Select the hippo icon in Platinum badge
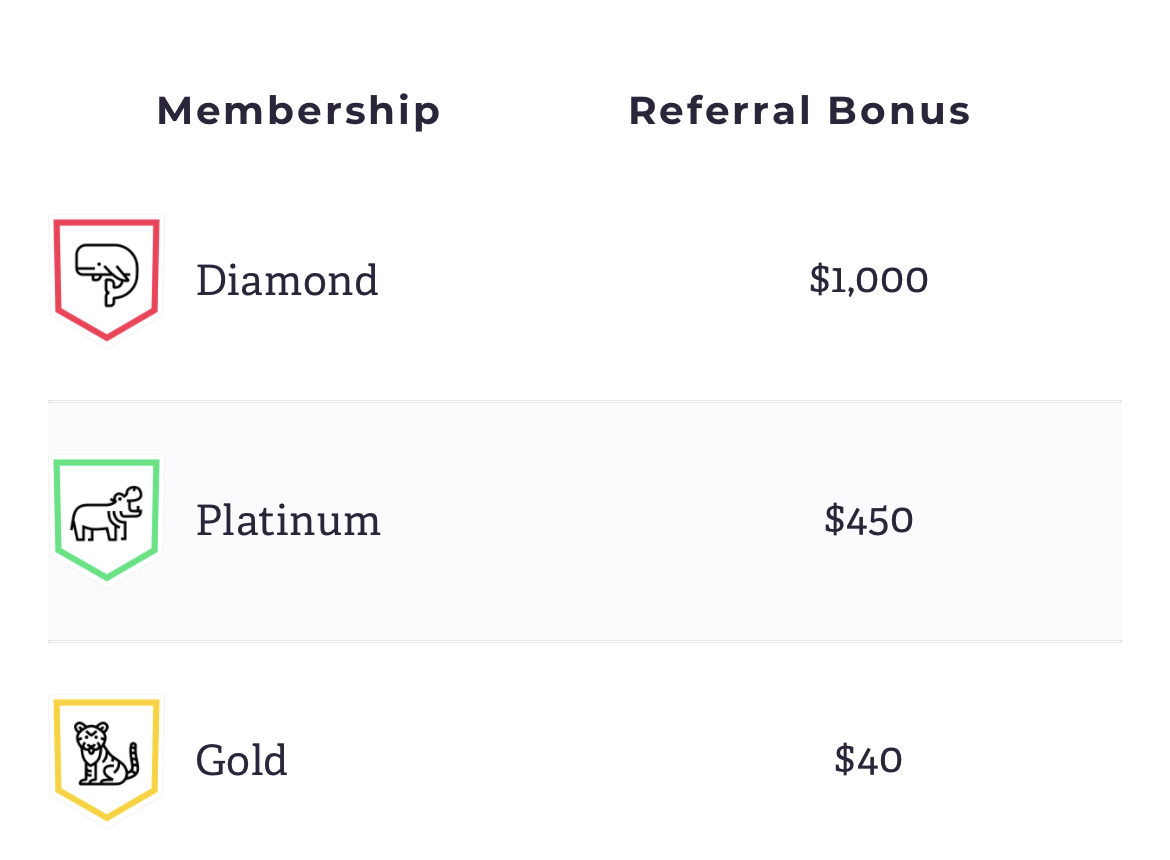Screen dimensions: 1170x860 (107, 514)
